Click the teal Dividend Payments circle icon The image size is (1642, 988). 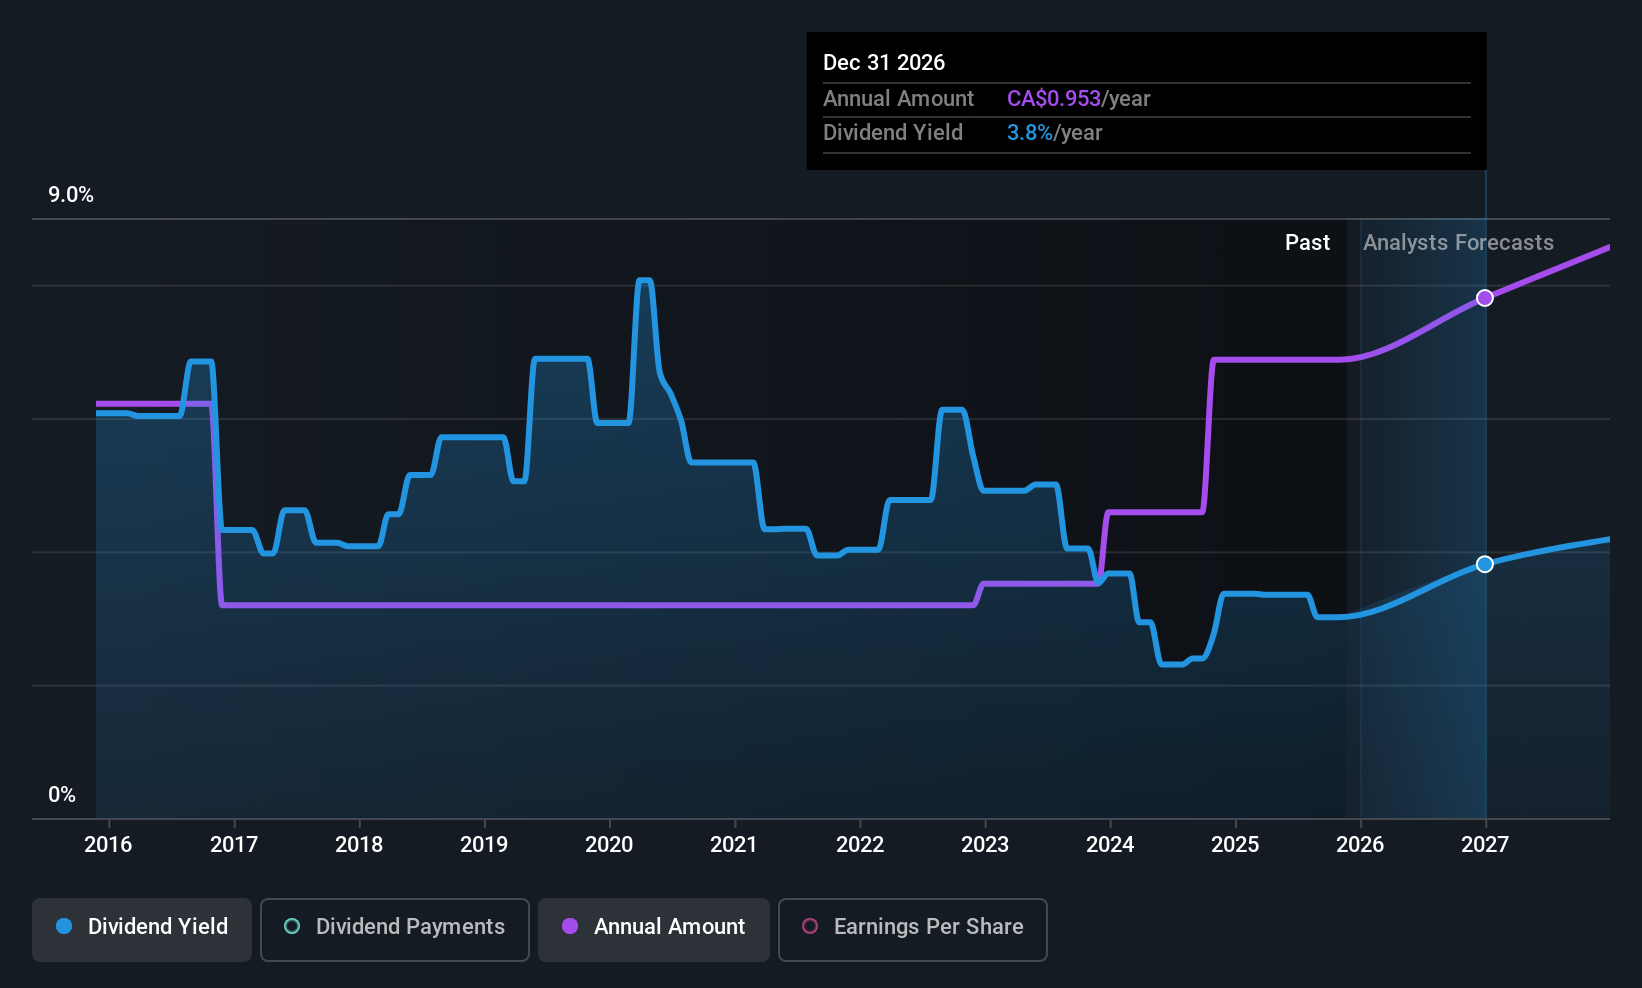[x=291, y=927]
